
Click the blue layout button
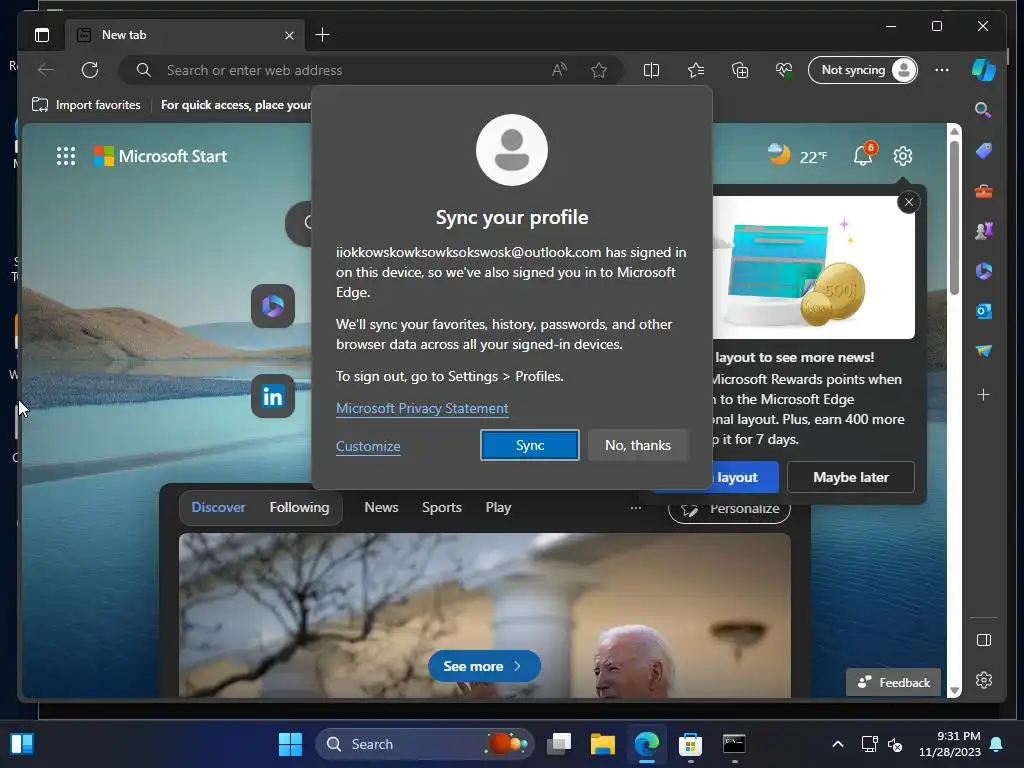(745, 477)
